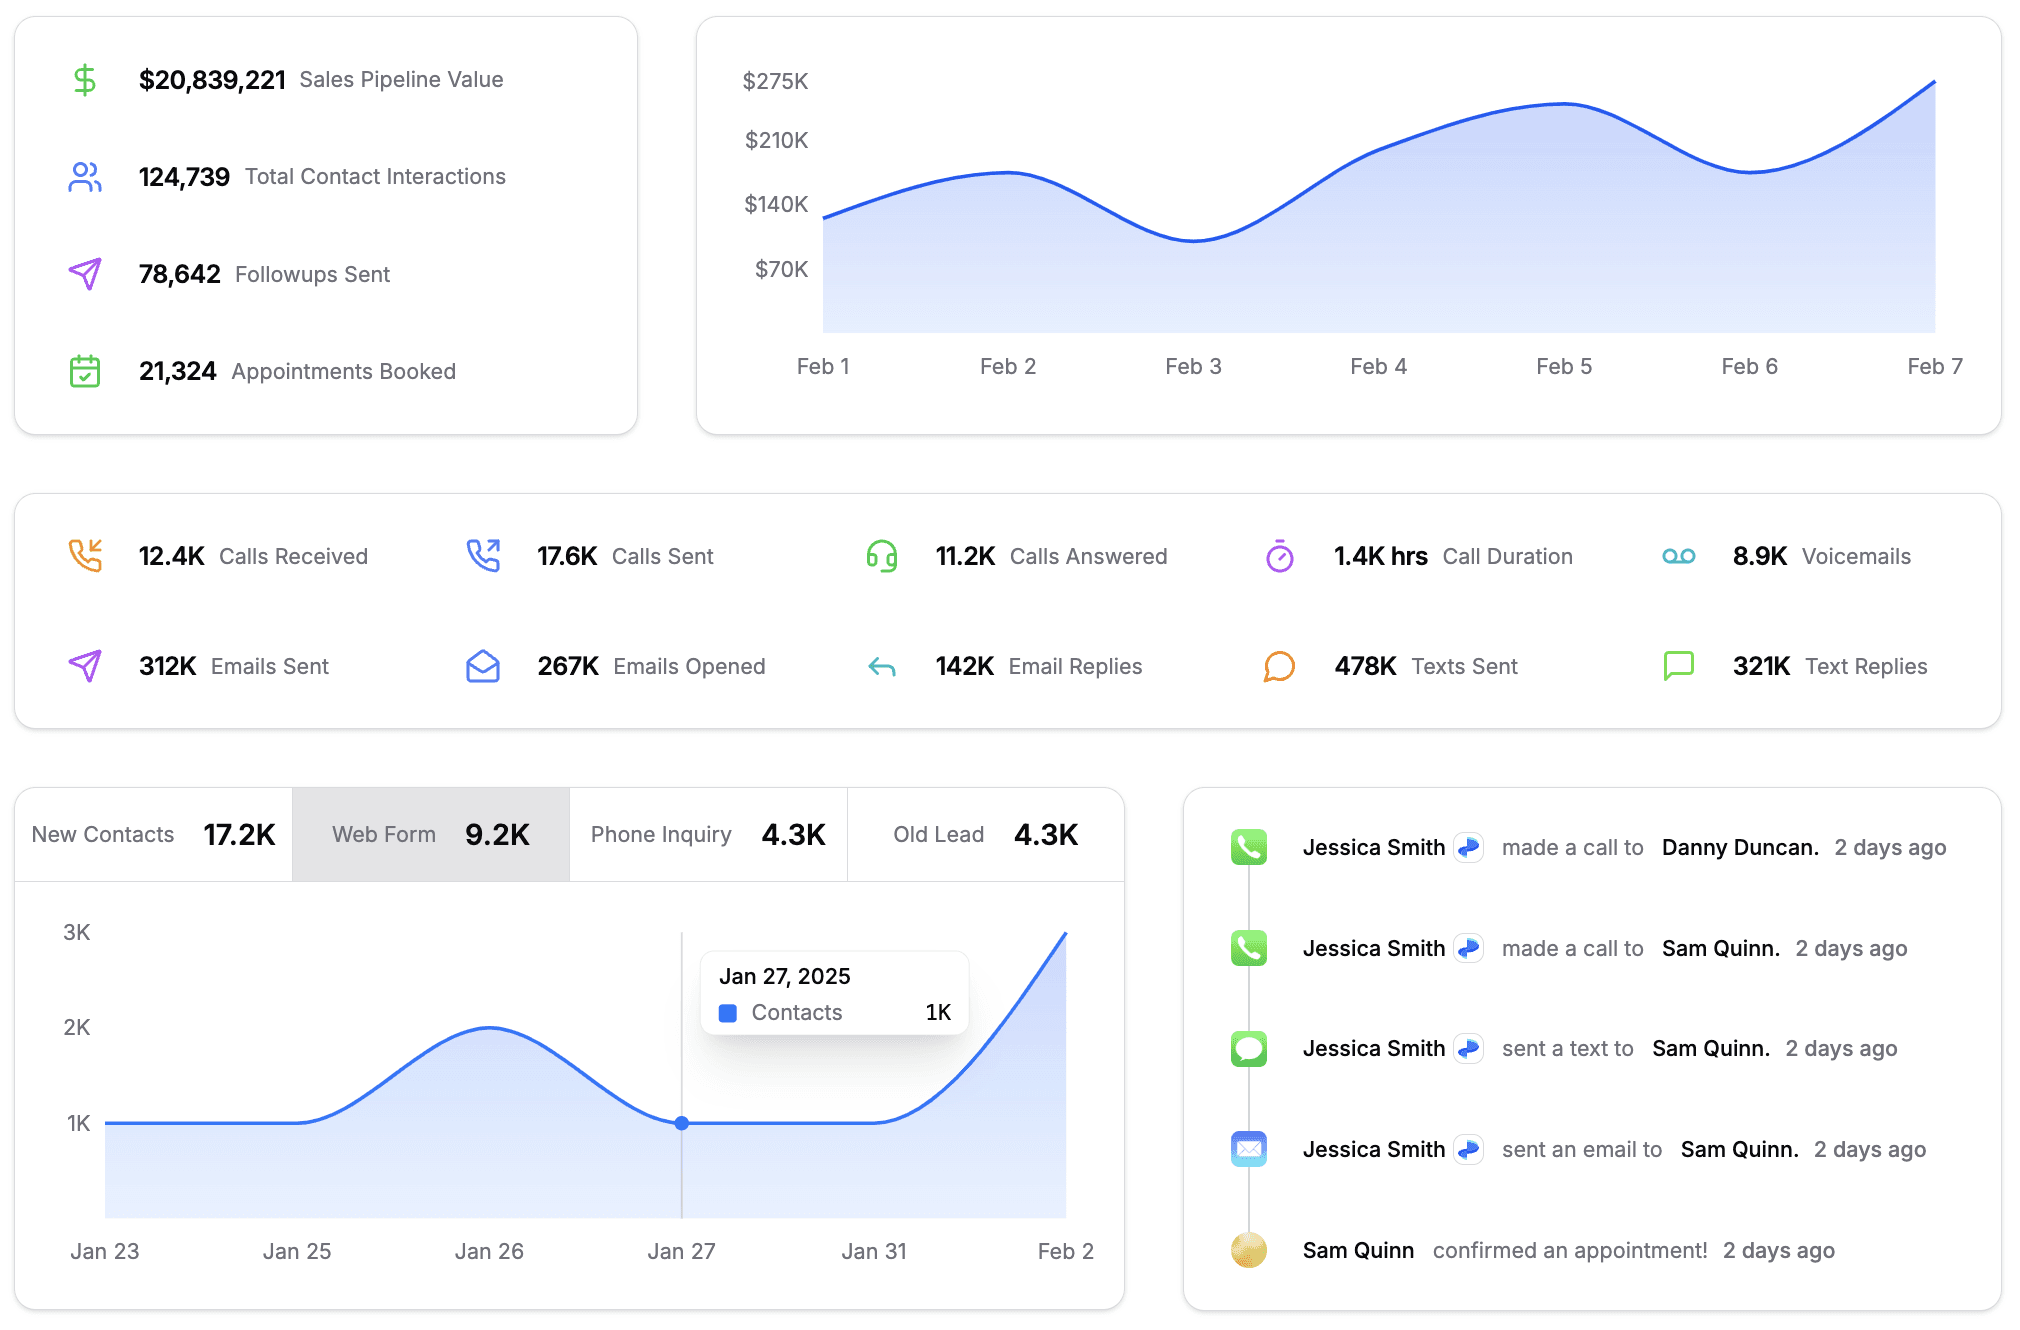Click the Emails Opened envelope icon

click(x=483, y=666)
